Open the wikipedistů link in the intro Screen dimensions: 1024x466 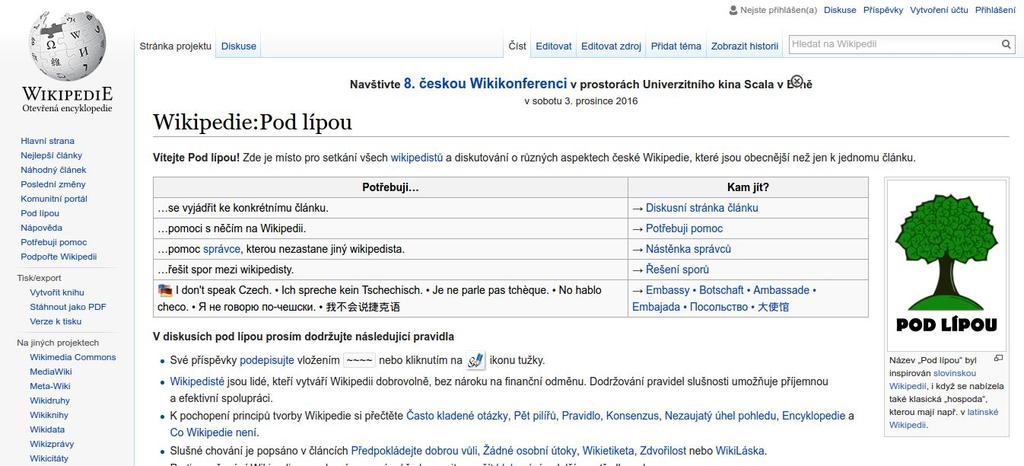click(x=417, y=157)
